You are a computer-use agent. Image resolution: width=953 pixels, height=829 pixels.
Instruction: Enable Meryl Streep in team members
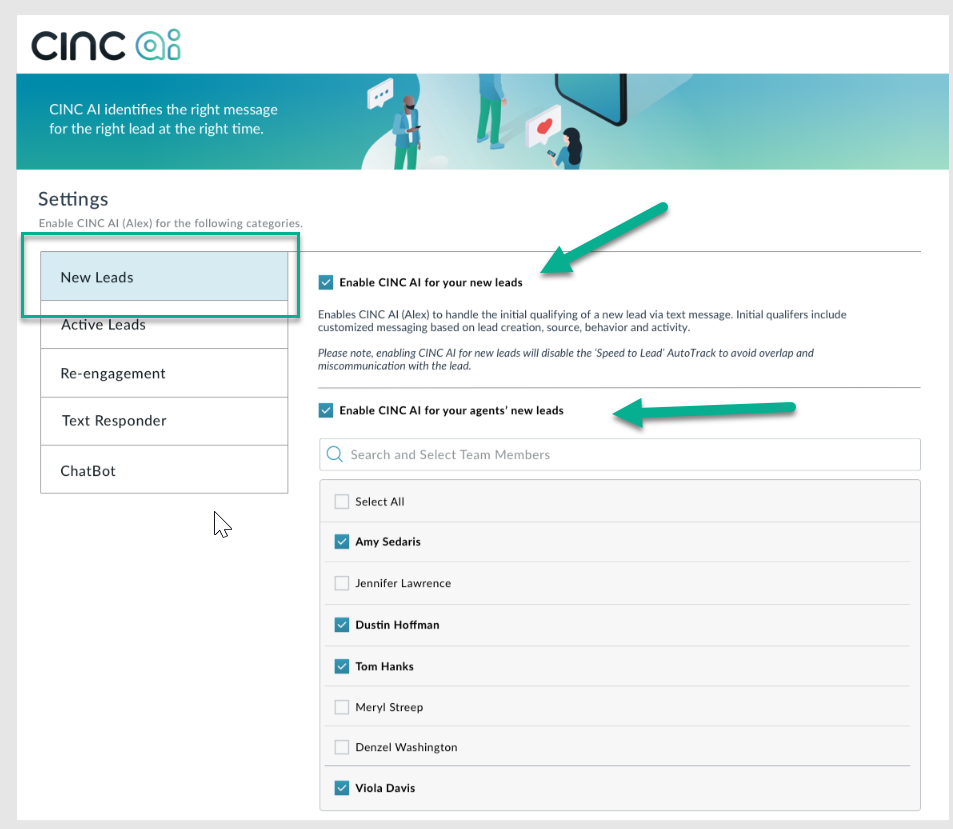[x=341, y=706]
